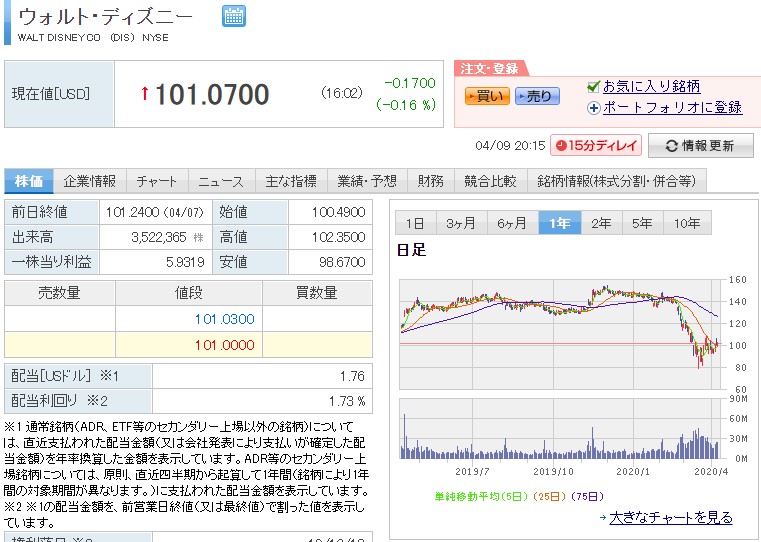Click the 前日終値 label
The height and width of the screenshot is (542, 761).
point(39,212)
